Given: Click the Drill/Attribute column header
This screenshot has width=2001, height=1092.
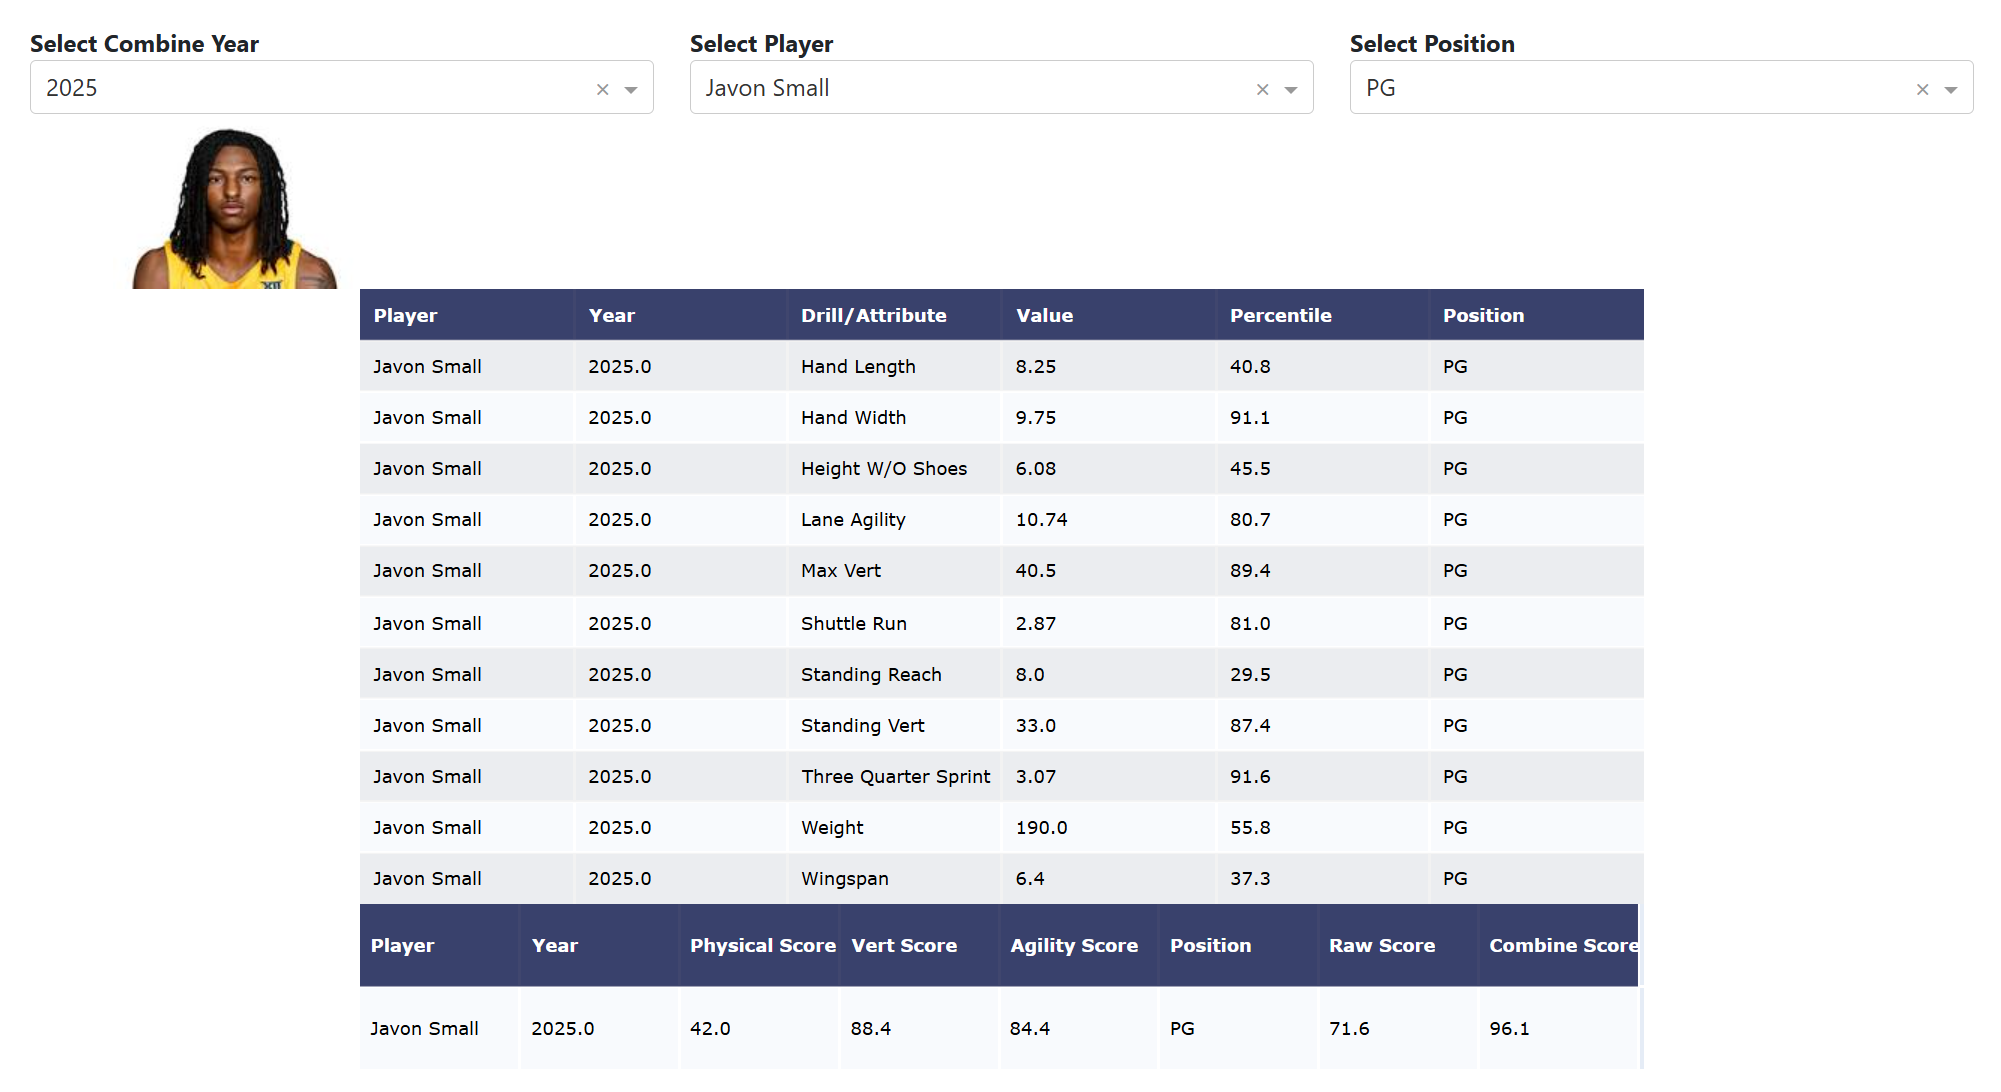Looking at the screenshot, I should click(873, 315).
